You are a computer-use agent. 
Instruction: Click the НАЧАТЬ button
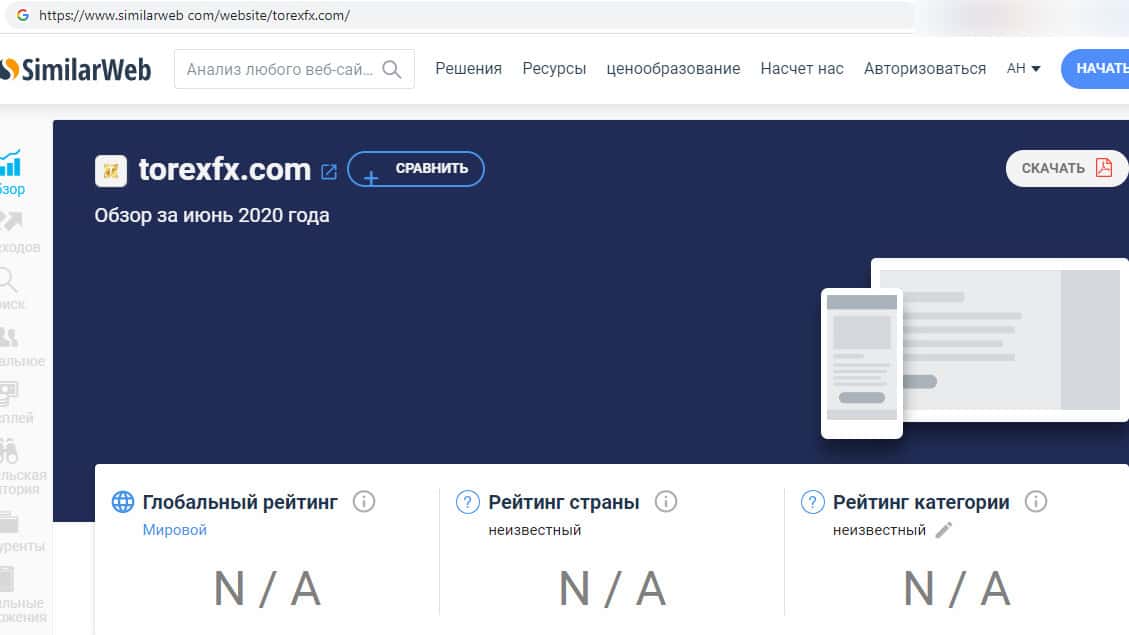click(1095, 69)
